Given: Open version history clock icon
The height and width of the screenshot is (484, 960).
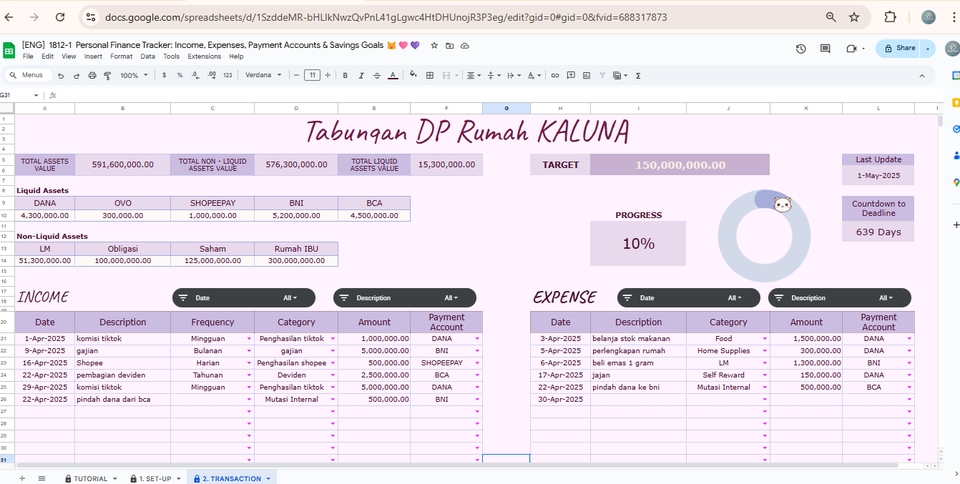Looking at the screenshot, I should [x=801, y=48].
